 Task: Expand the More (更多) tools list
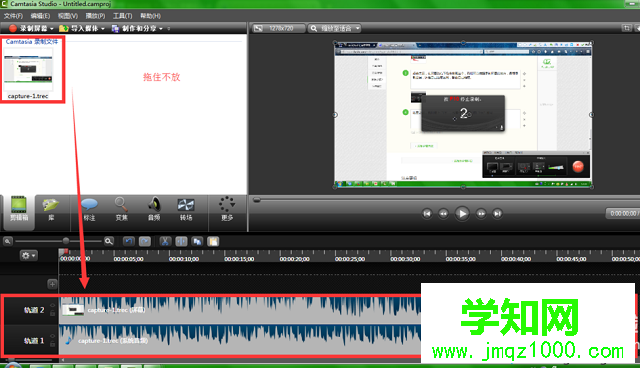pos(227,209)
